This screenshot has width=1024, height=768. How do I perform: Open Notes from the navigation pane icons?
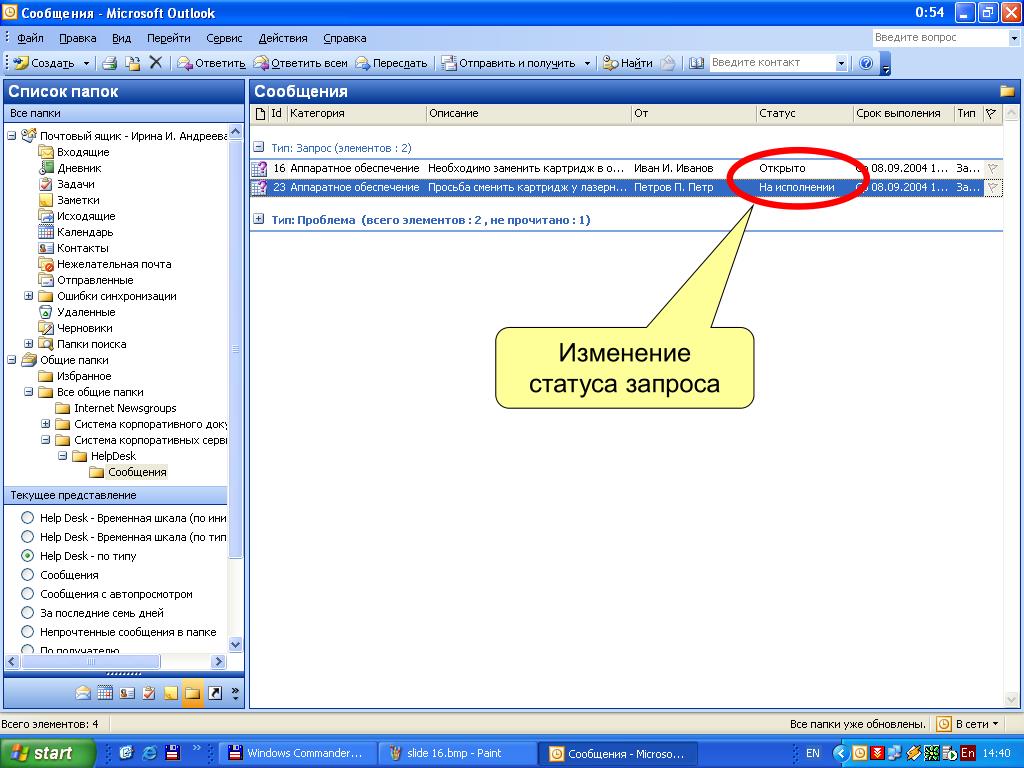pyautogui.click(x=171, y=693)
